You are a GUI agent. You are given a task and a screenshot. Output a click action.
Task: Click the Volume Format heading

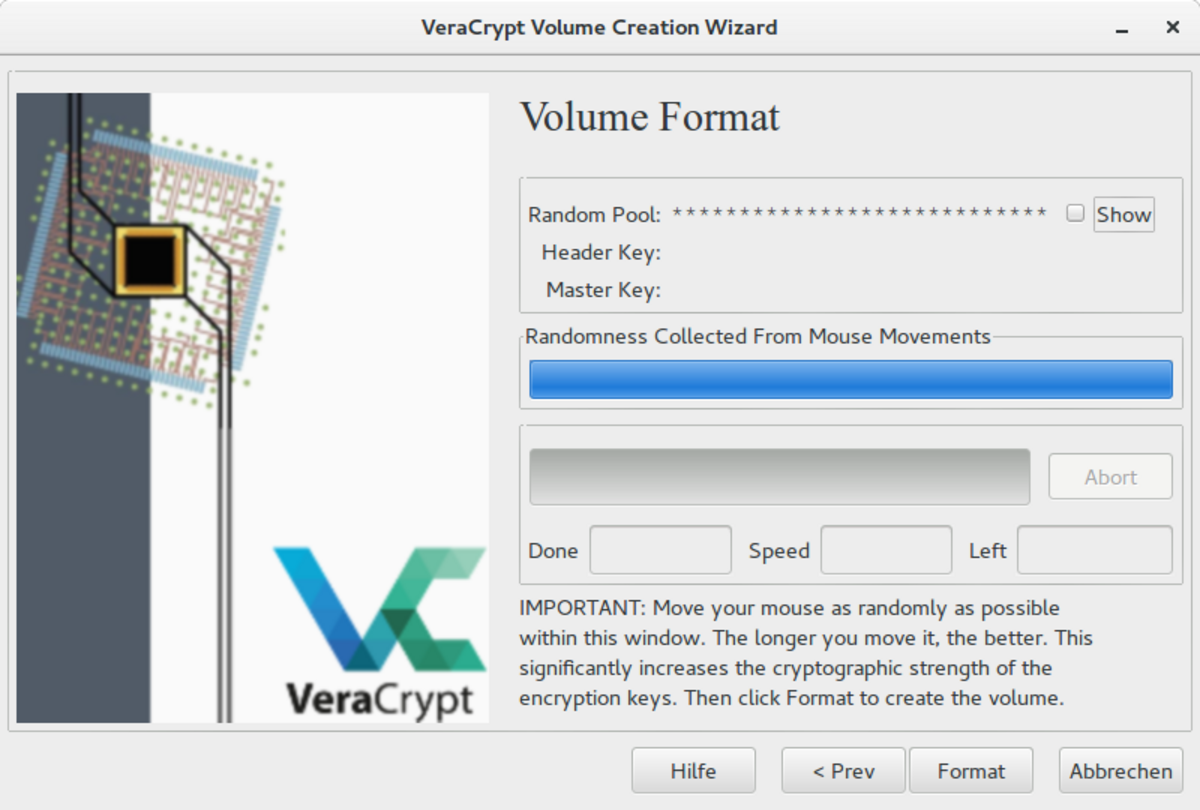point(650,118)
